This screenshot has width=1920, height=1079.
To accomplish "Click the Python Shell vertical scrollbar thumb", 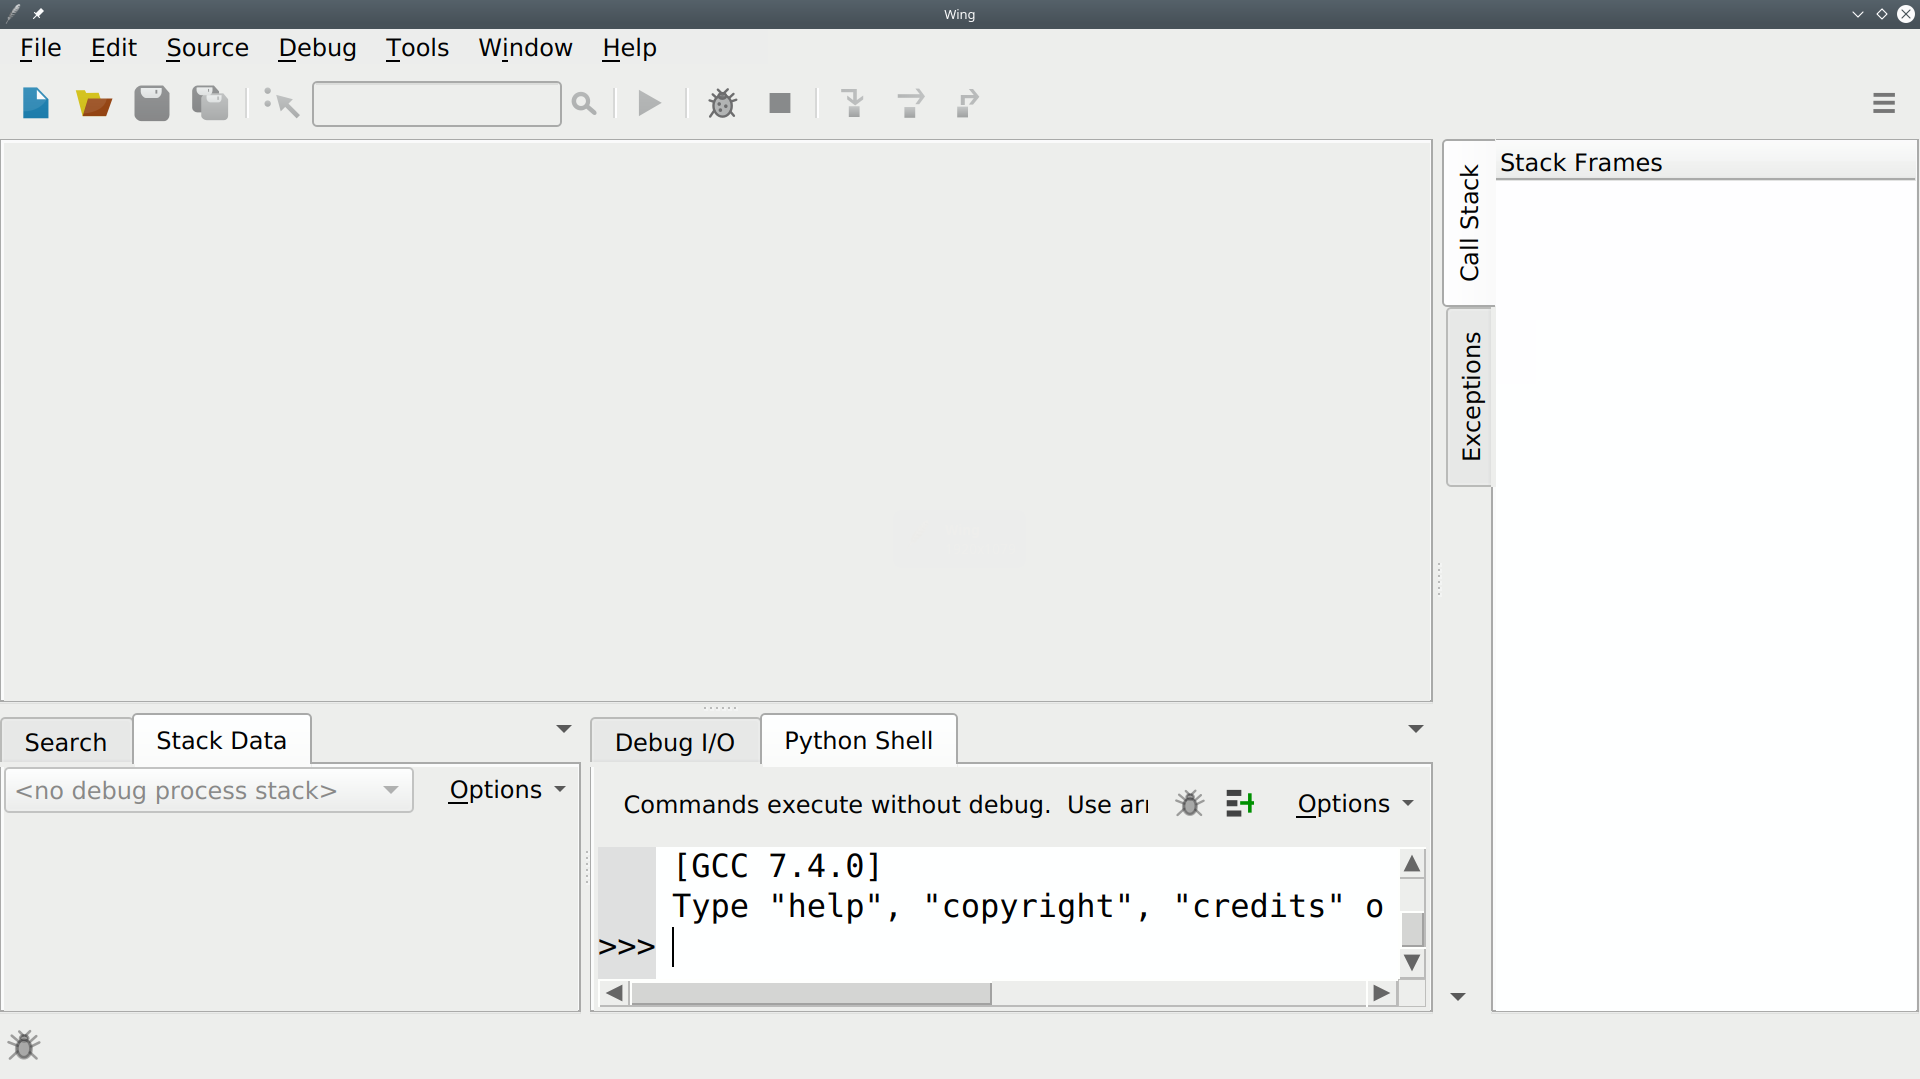I will tap(1412, 929).
